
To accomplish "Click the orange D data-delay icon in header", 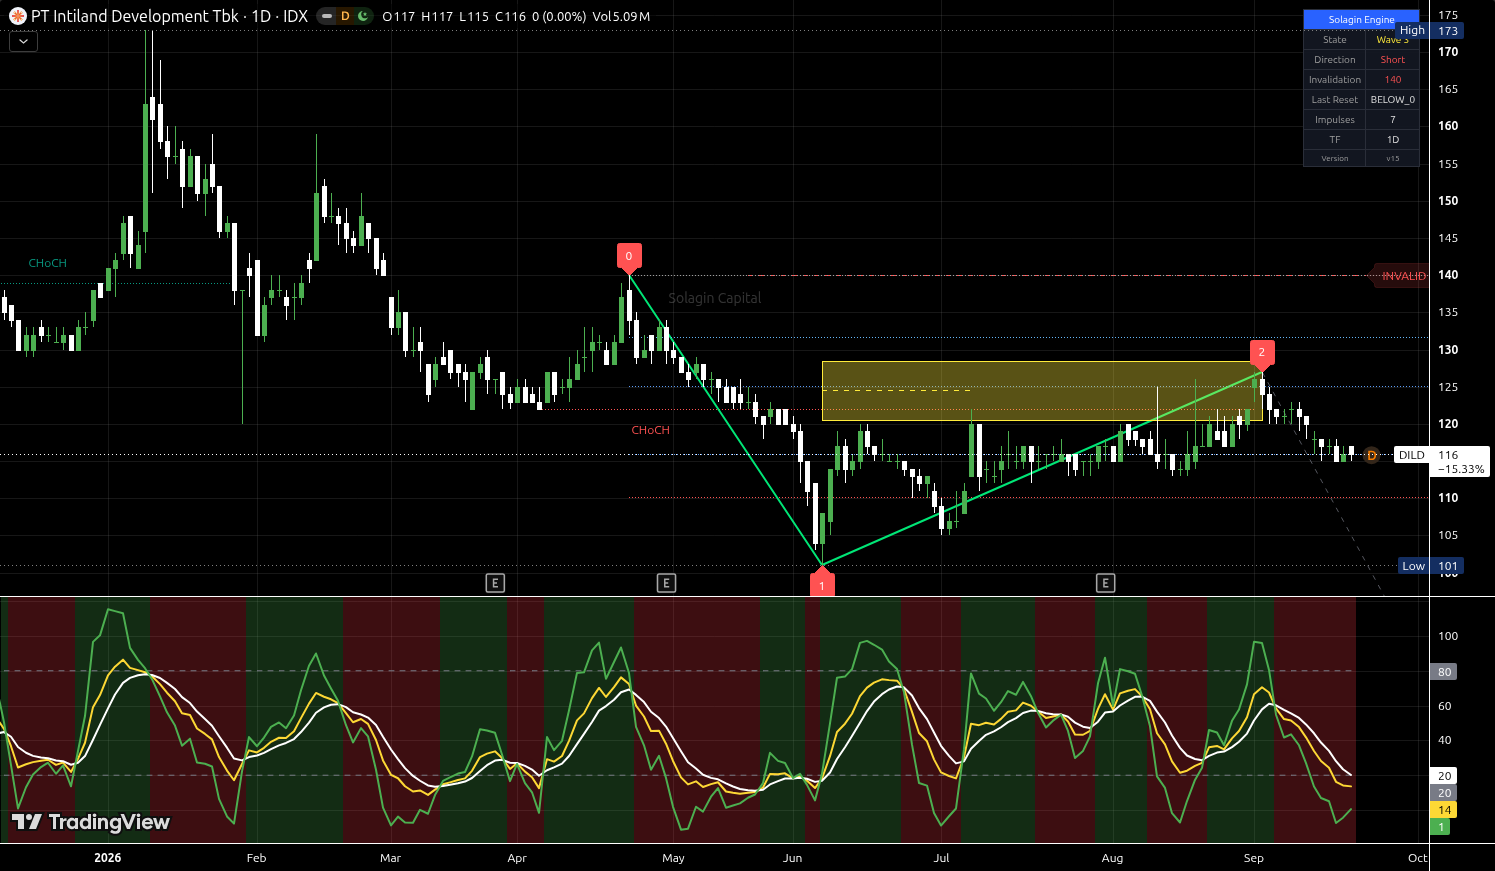I will point(345,16).
